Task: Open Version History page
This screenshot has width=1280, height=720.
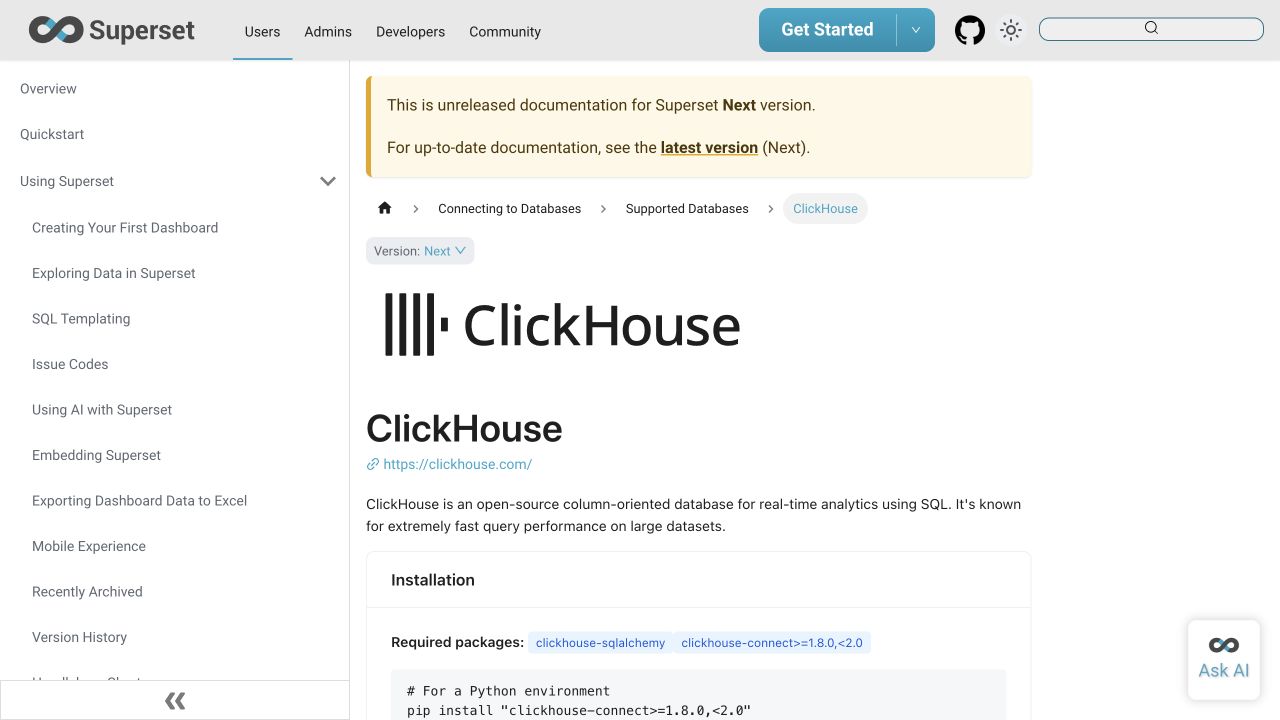Action: [x=79, y=637]
